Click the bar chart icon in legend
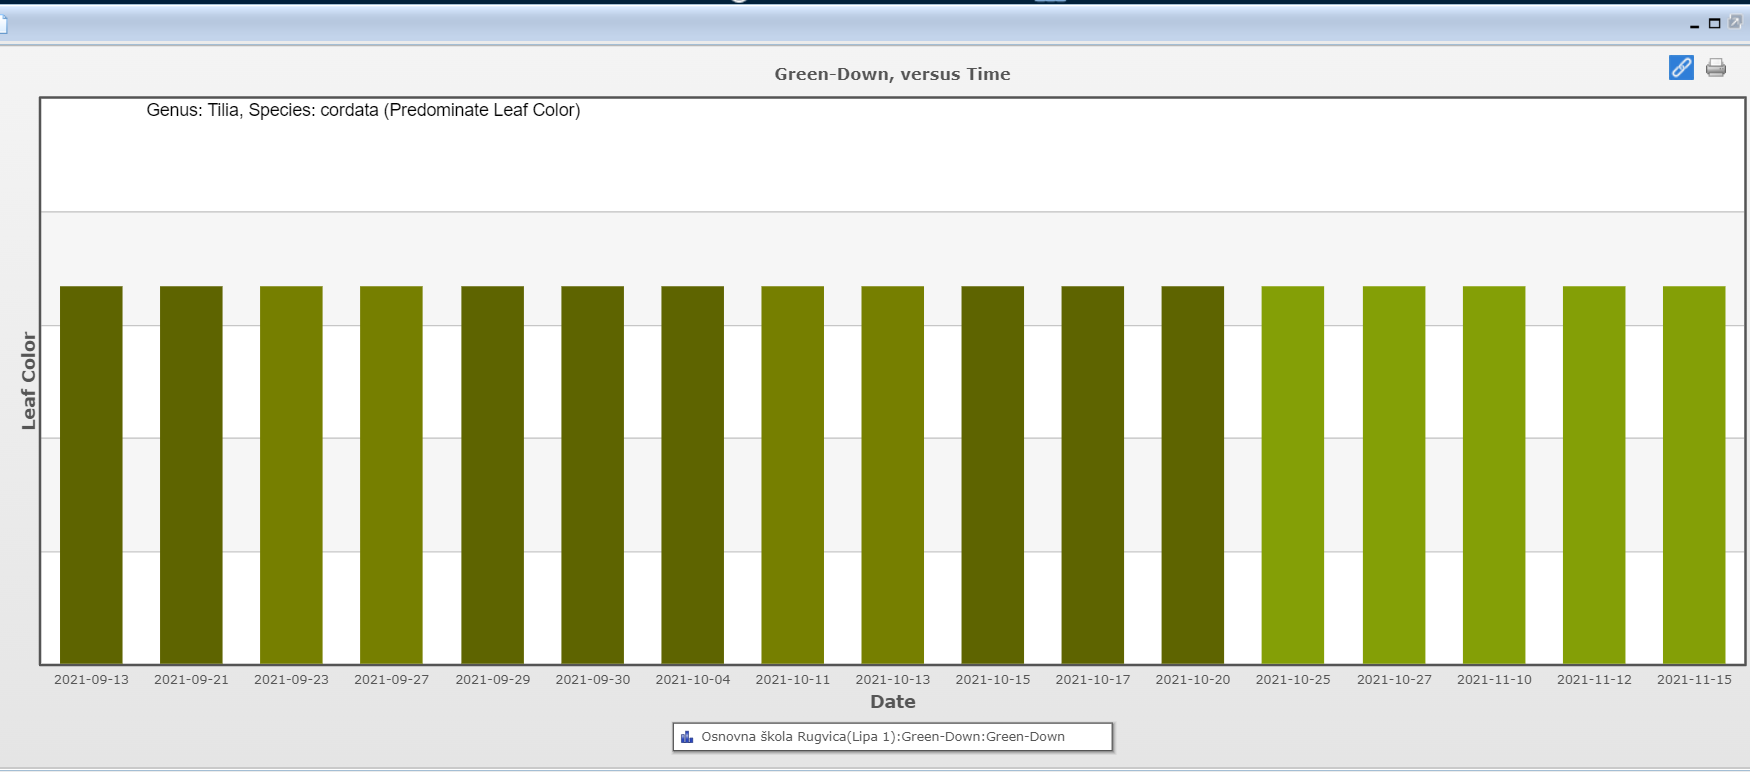Screen dimensions: 1750x772 click(687, 737)
